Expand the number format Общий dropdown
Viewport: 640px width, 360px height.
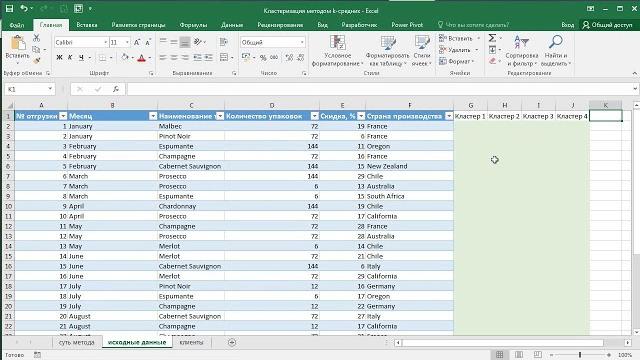pyautogui.click(x=302, y=42)
